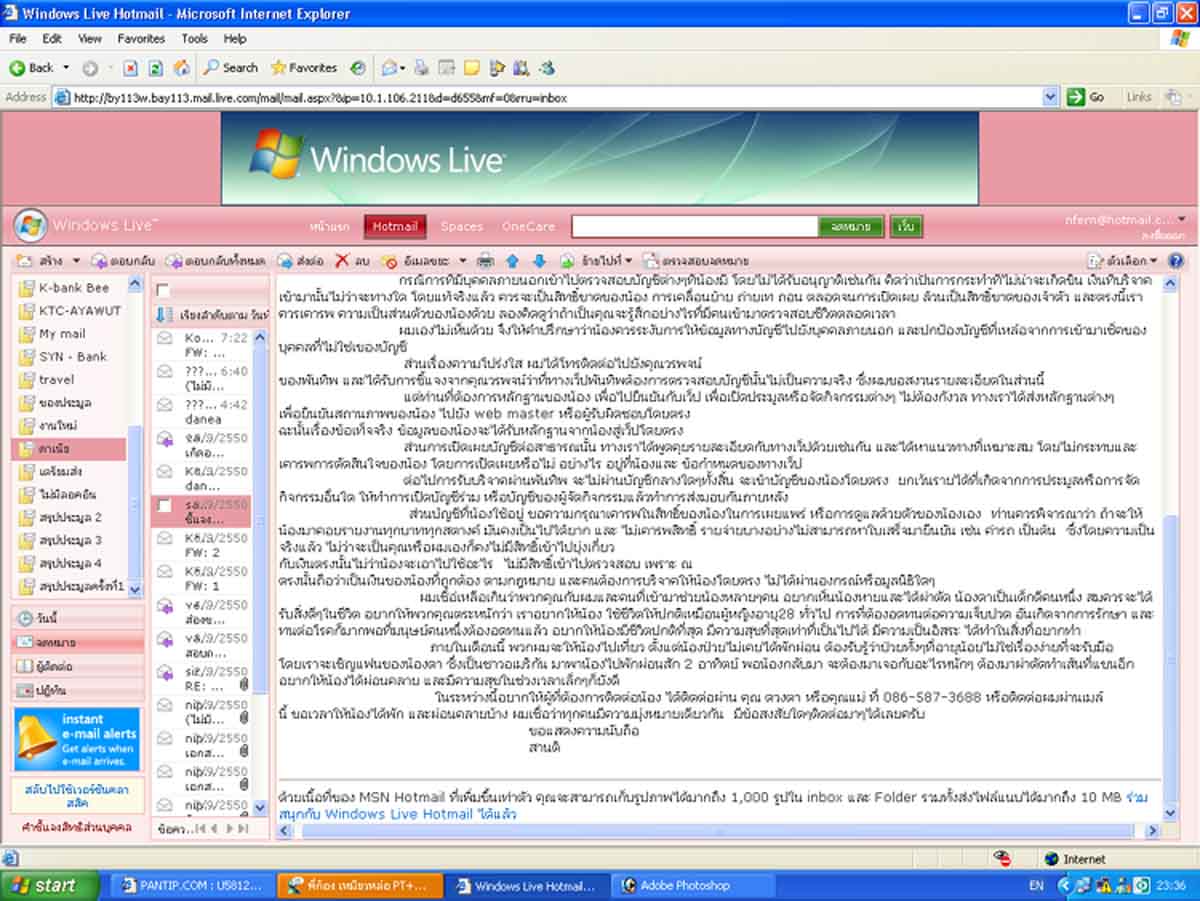1200x901 pixels.
Task: Switch to the Spaces tab
Action: 462,226
